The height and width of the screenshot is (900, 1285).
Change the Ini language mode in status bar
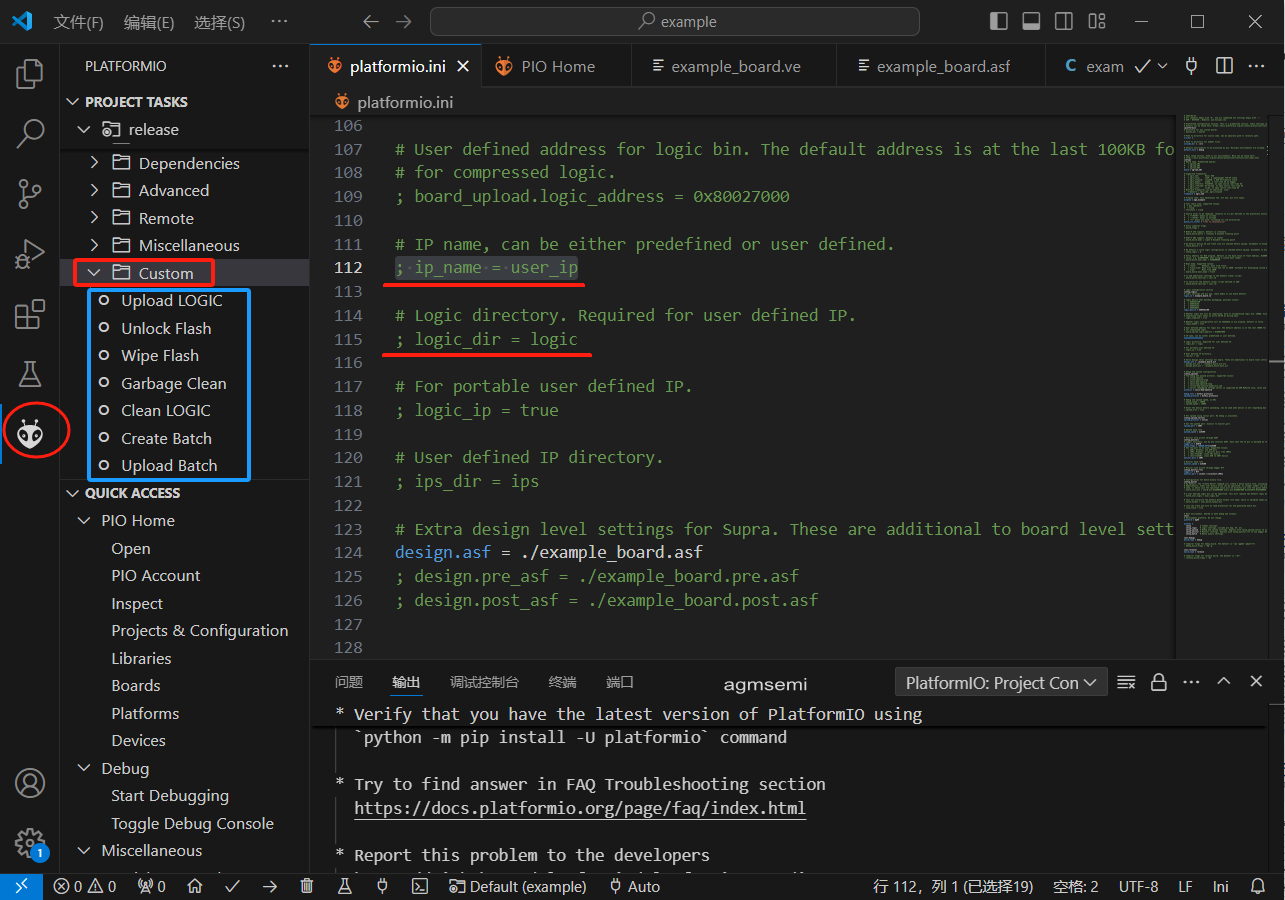click(x=1221, y=886)
